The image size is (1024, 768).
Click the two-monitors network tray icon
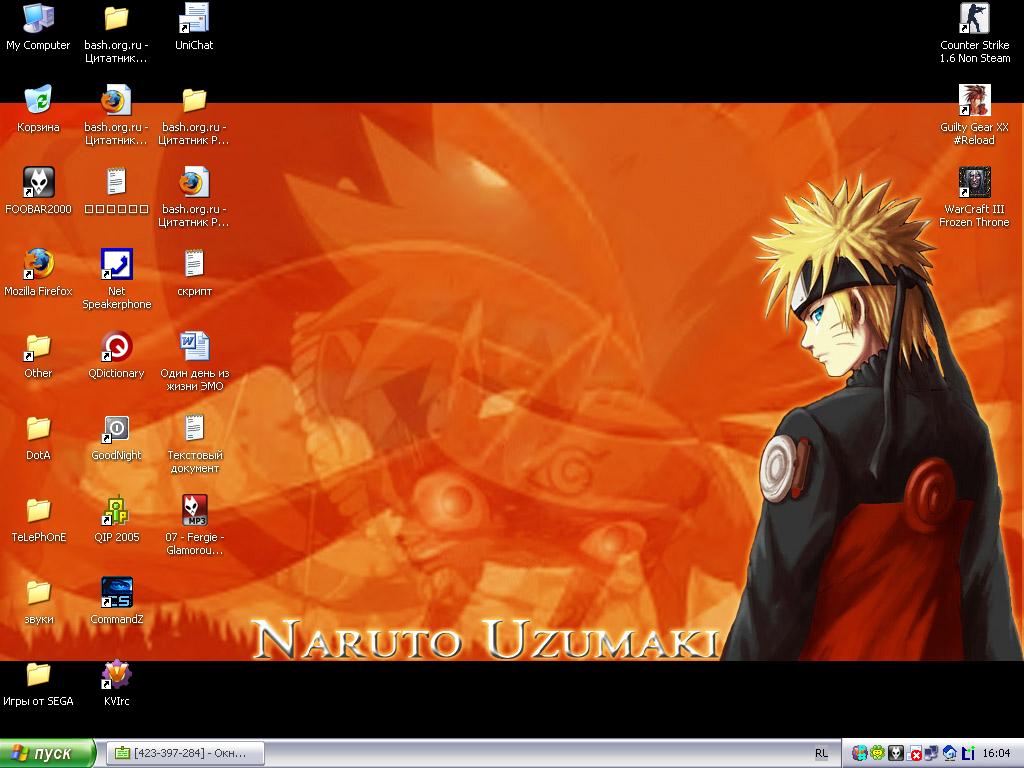931,753
